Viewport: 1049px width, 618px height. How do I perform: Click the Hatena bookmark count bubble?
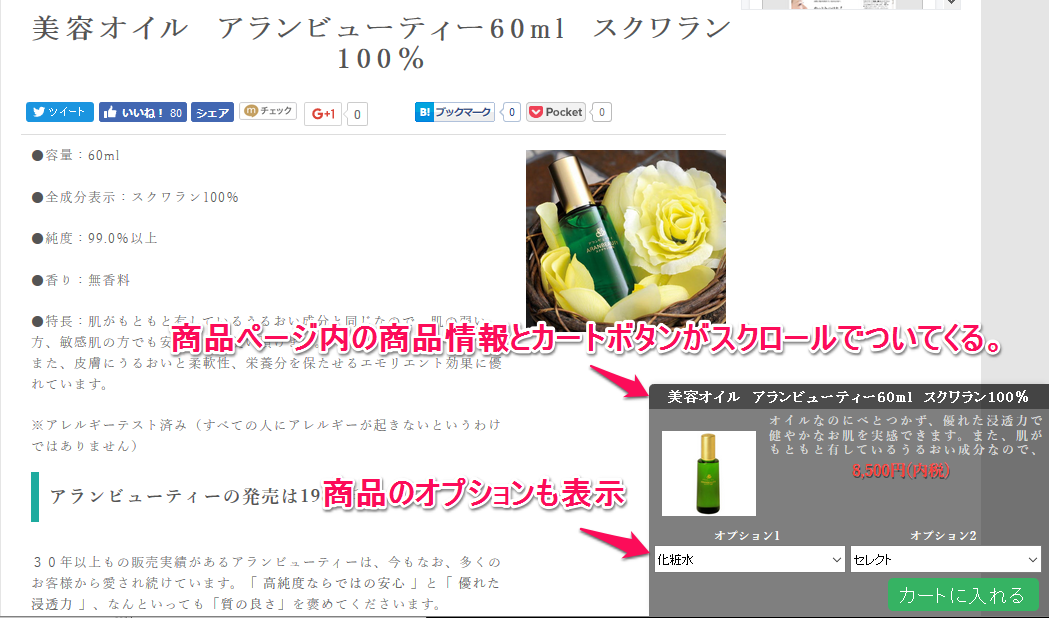[x=512, y=112]
